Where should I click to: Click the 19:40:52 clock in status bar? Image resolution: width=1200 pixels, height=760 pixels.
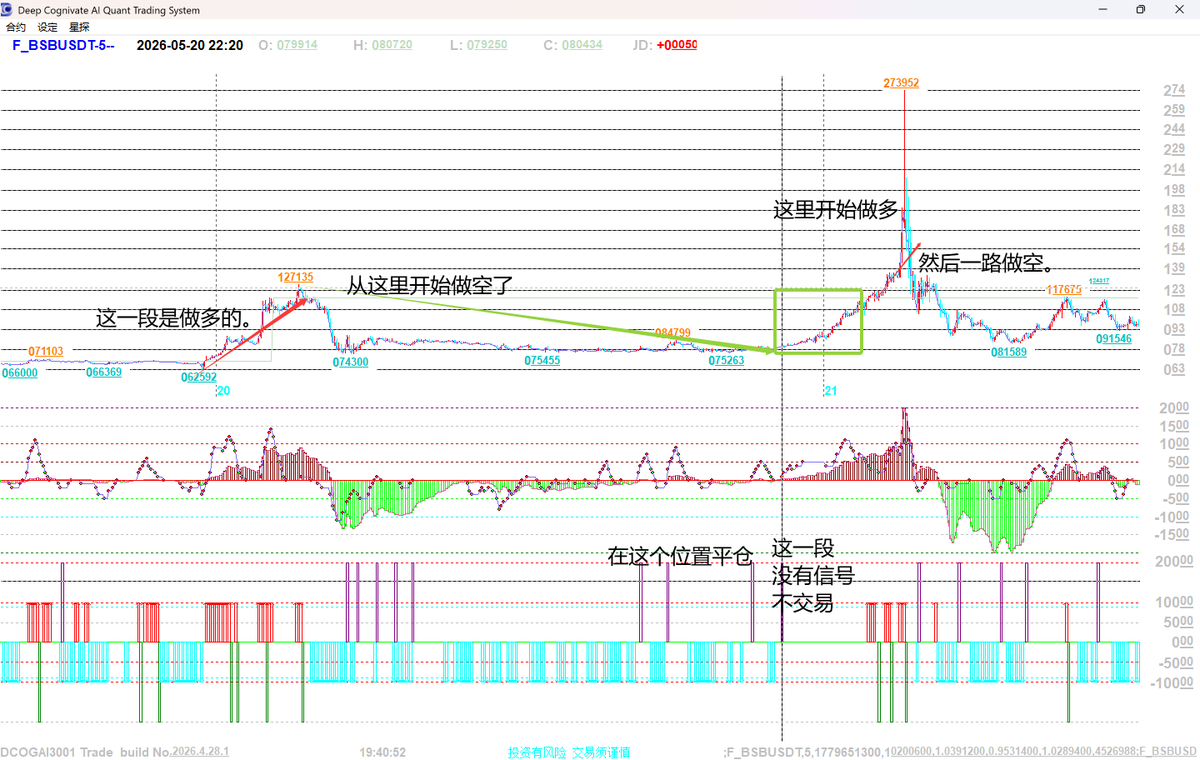click(382, 751)
